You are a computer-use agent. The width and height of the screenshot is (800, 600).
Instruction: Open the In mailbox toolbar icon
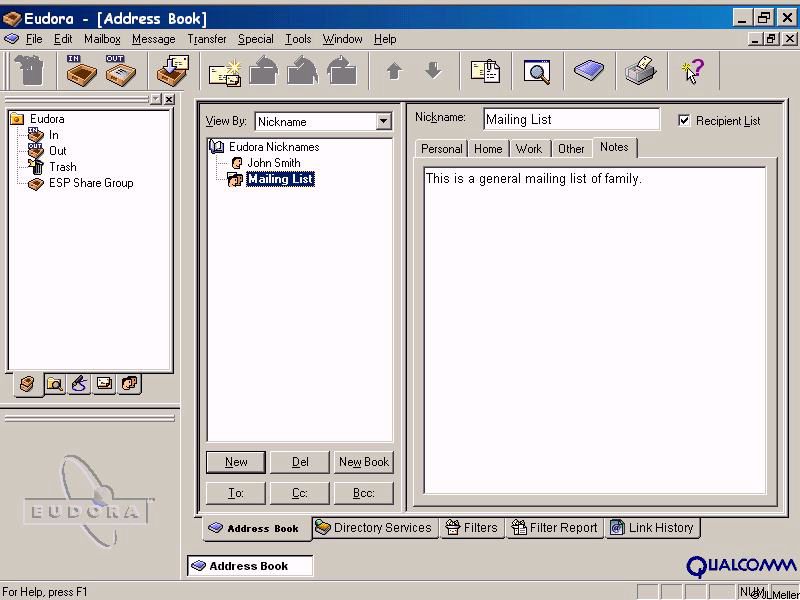point(81,70)
